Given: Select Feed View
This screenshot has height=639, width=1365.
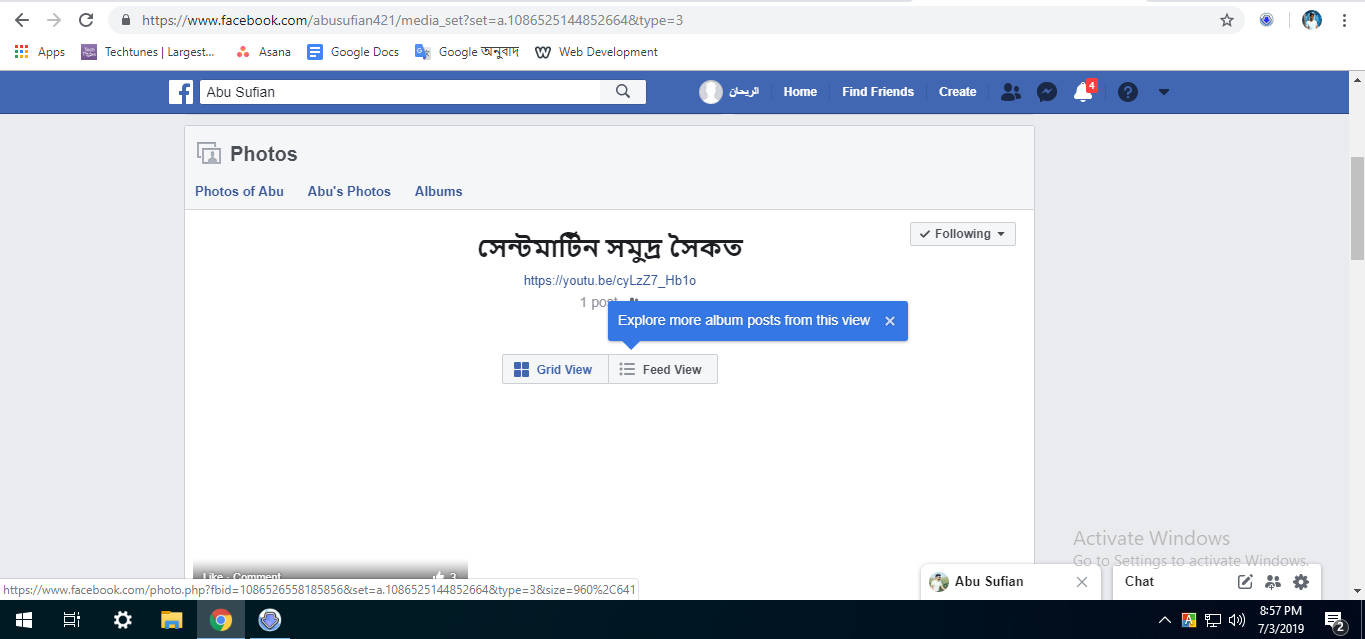Looking at the screenshot, I should [662, 369].
